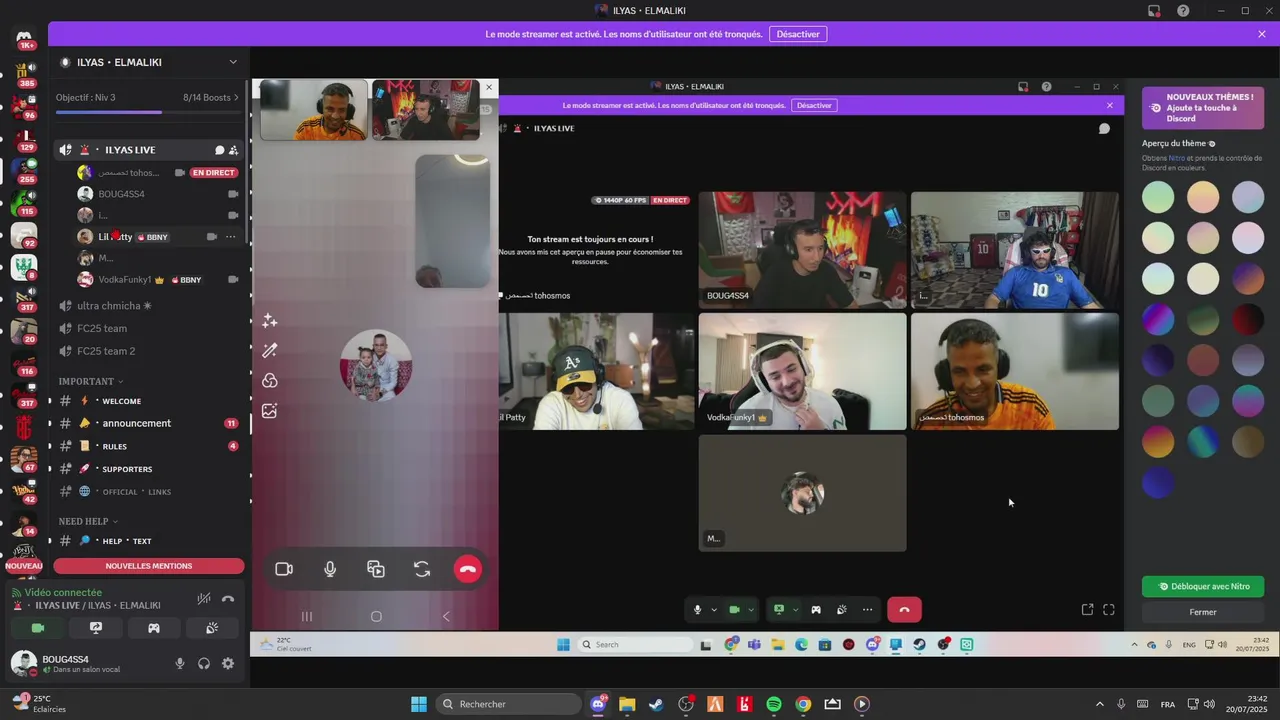Open more options for Lil Patty
The width and height of the screenshot is (1280, 720).
(x=231, y=237)
